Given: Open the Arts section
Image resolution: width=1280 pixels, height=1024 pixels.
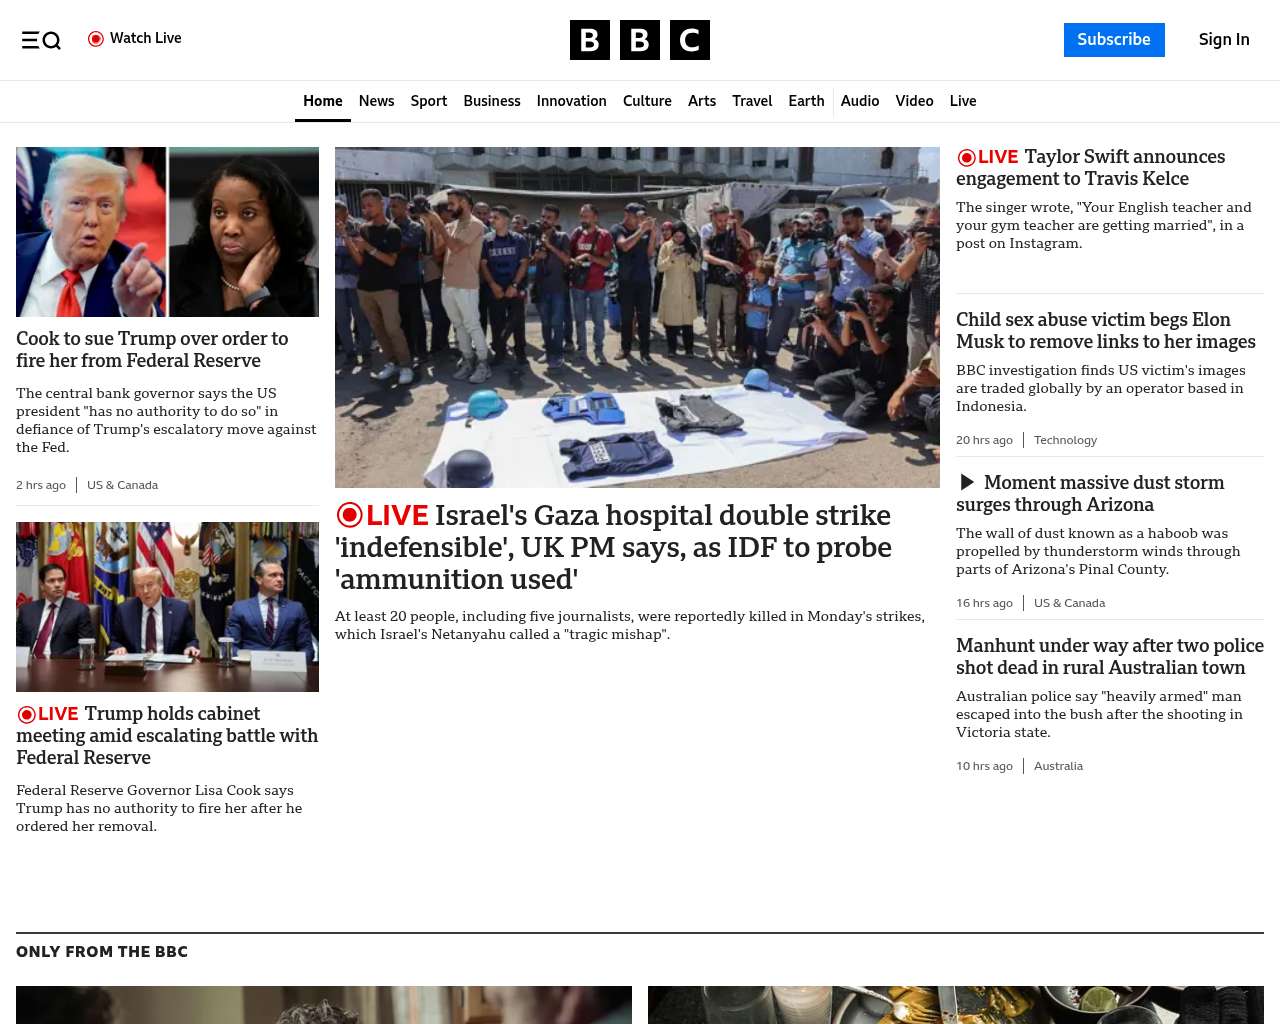Looking at the screenshot, I should coord(702,101).
